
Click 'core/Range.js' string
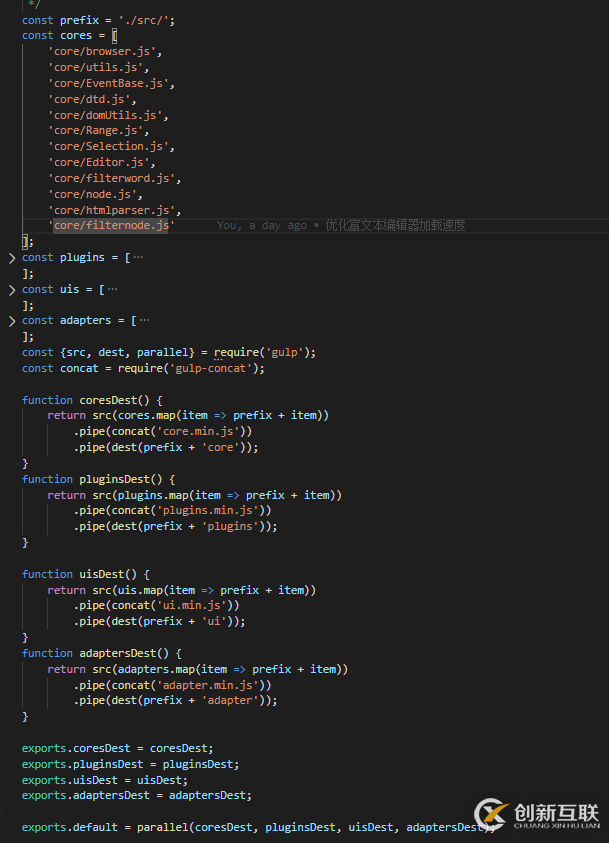[x=96, y=131]
